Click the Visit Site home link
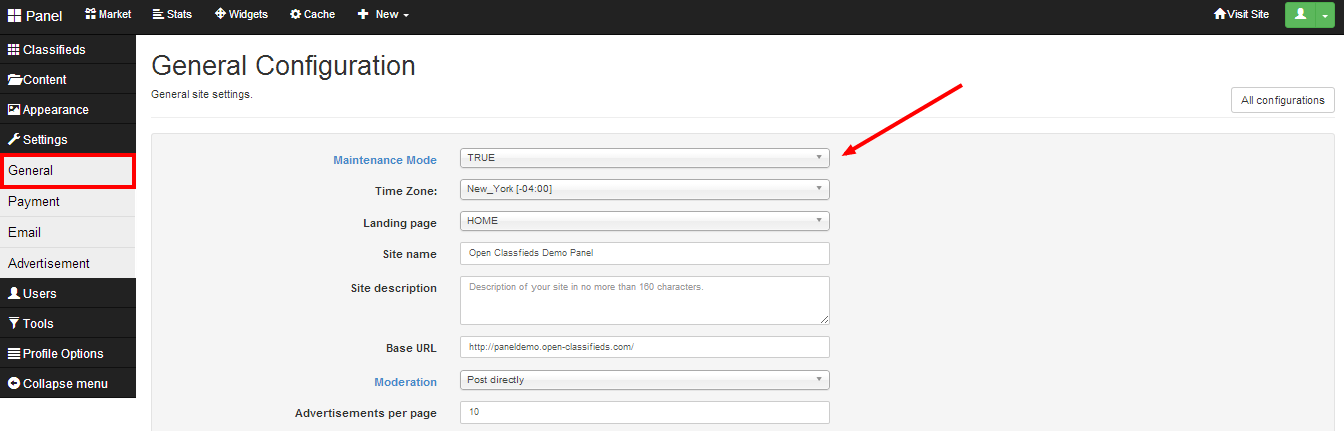This screenshot has width=1344, height=431. (1240, 14)
